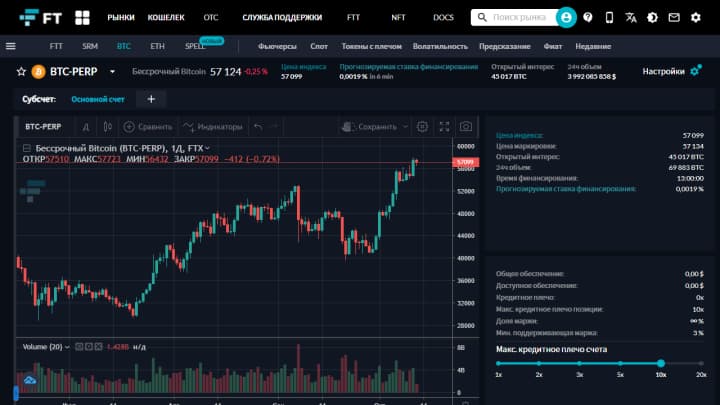Screen dimensions: 720x405
Task: Collapse the chart legend toggle box
Action: (x=27, y=148)
